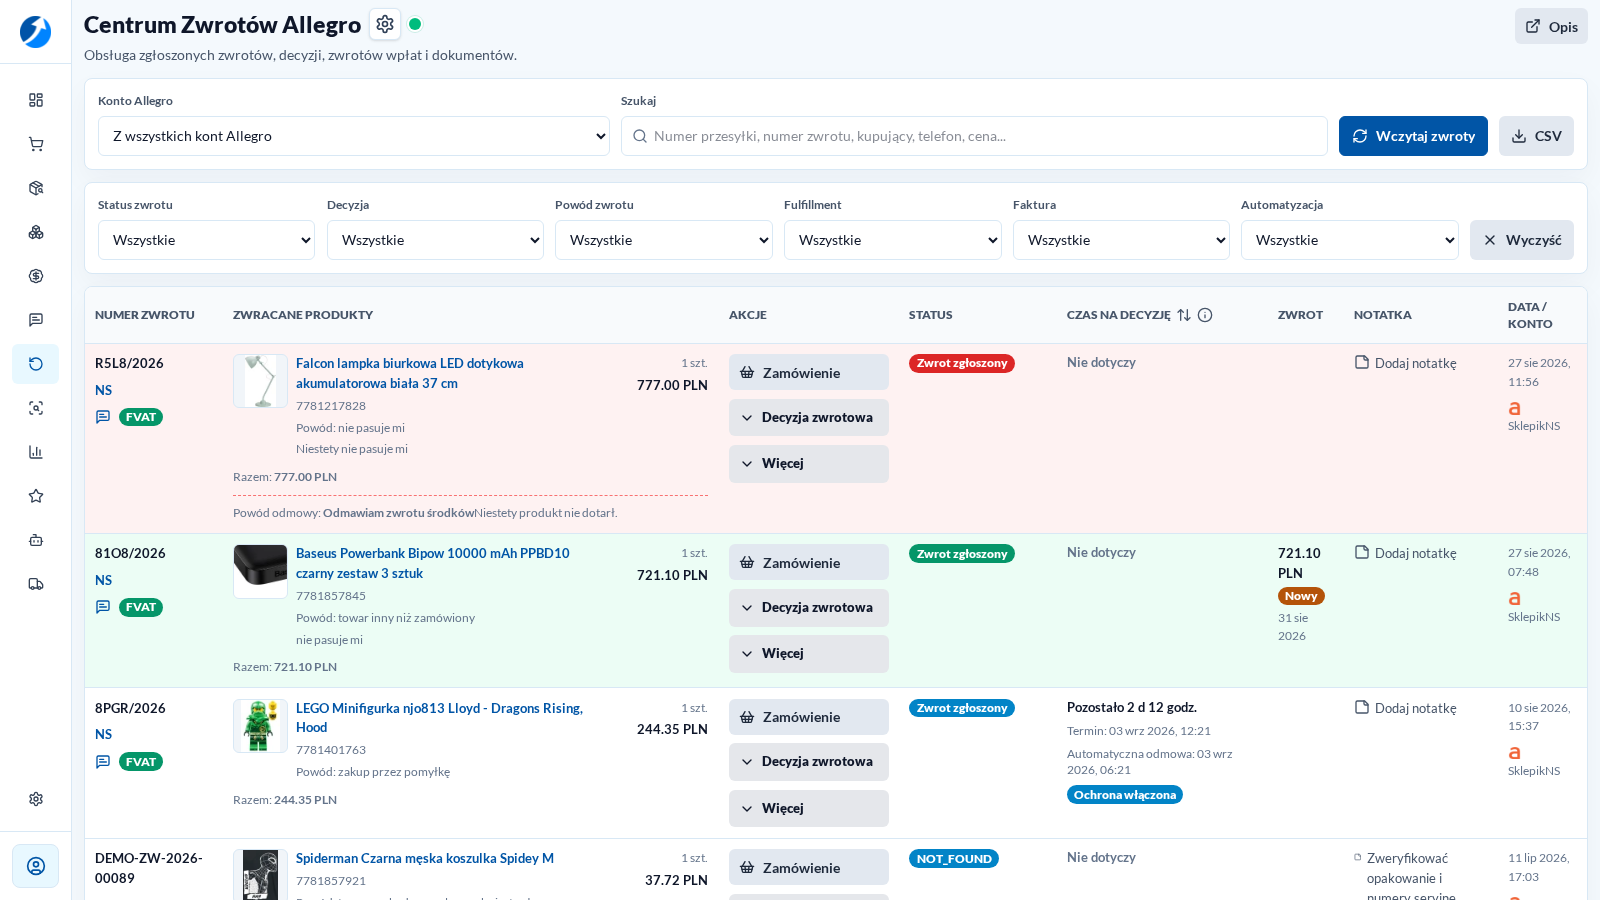
Task: Click the LEGO minifigure product thumbnail
Action: [260, 726]
